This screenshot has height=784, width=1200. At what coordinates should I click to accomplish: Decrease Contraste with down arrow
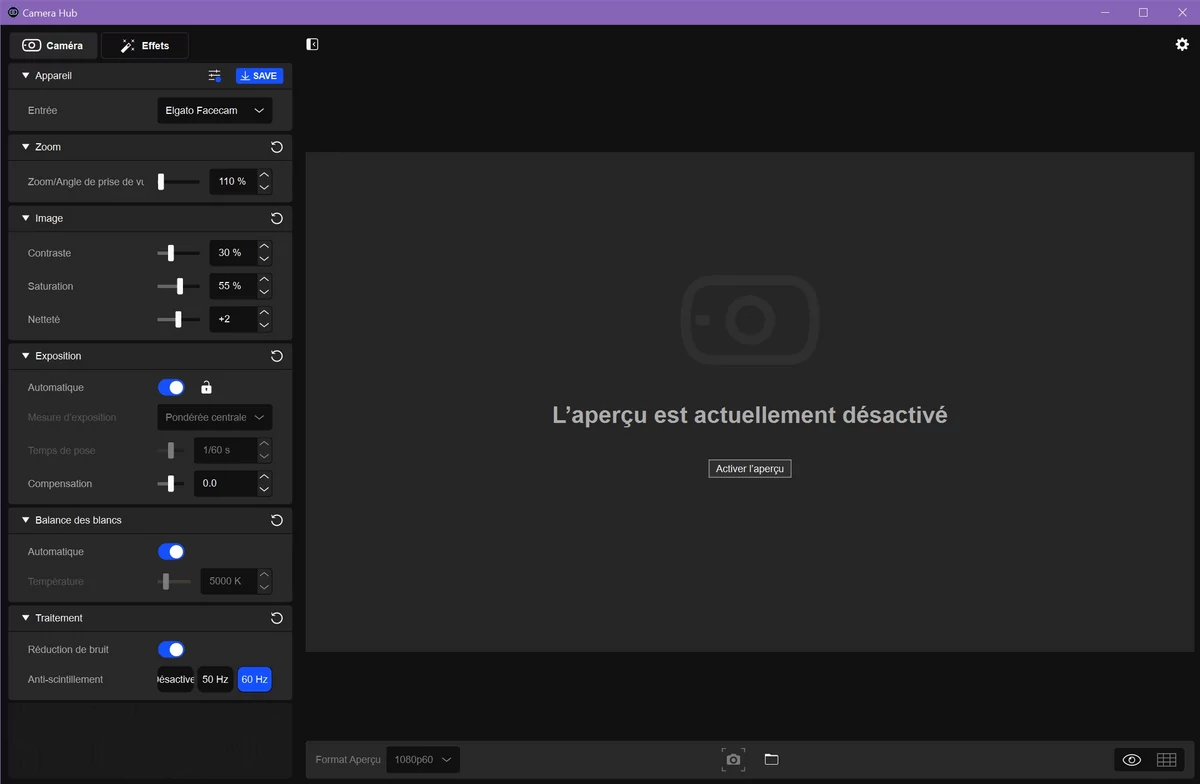coord(264,259)
